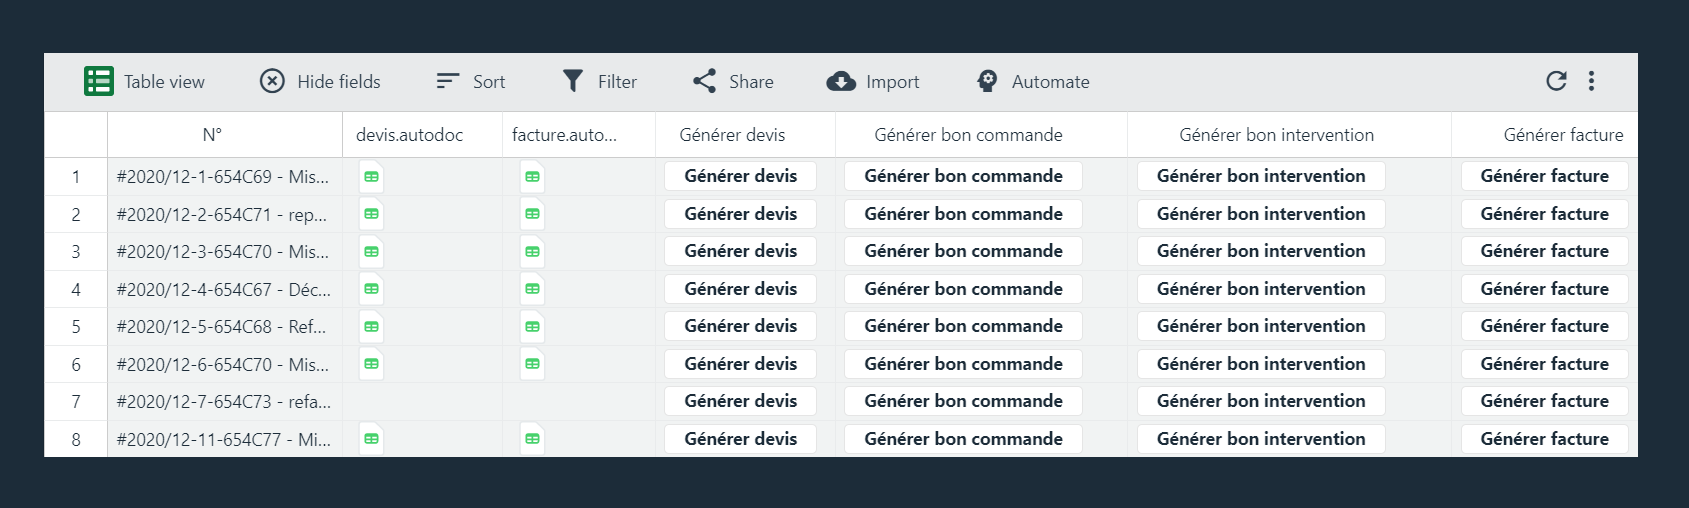Click the Share icon

[x=704, y=81]
